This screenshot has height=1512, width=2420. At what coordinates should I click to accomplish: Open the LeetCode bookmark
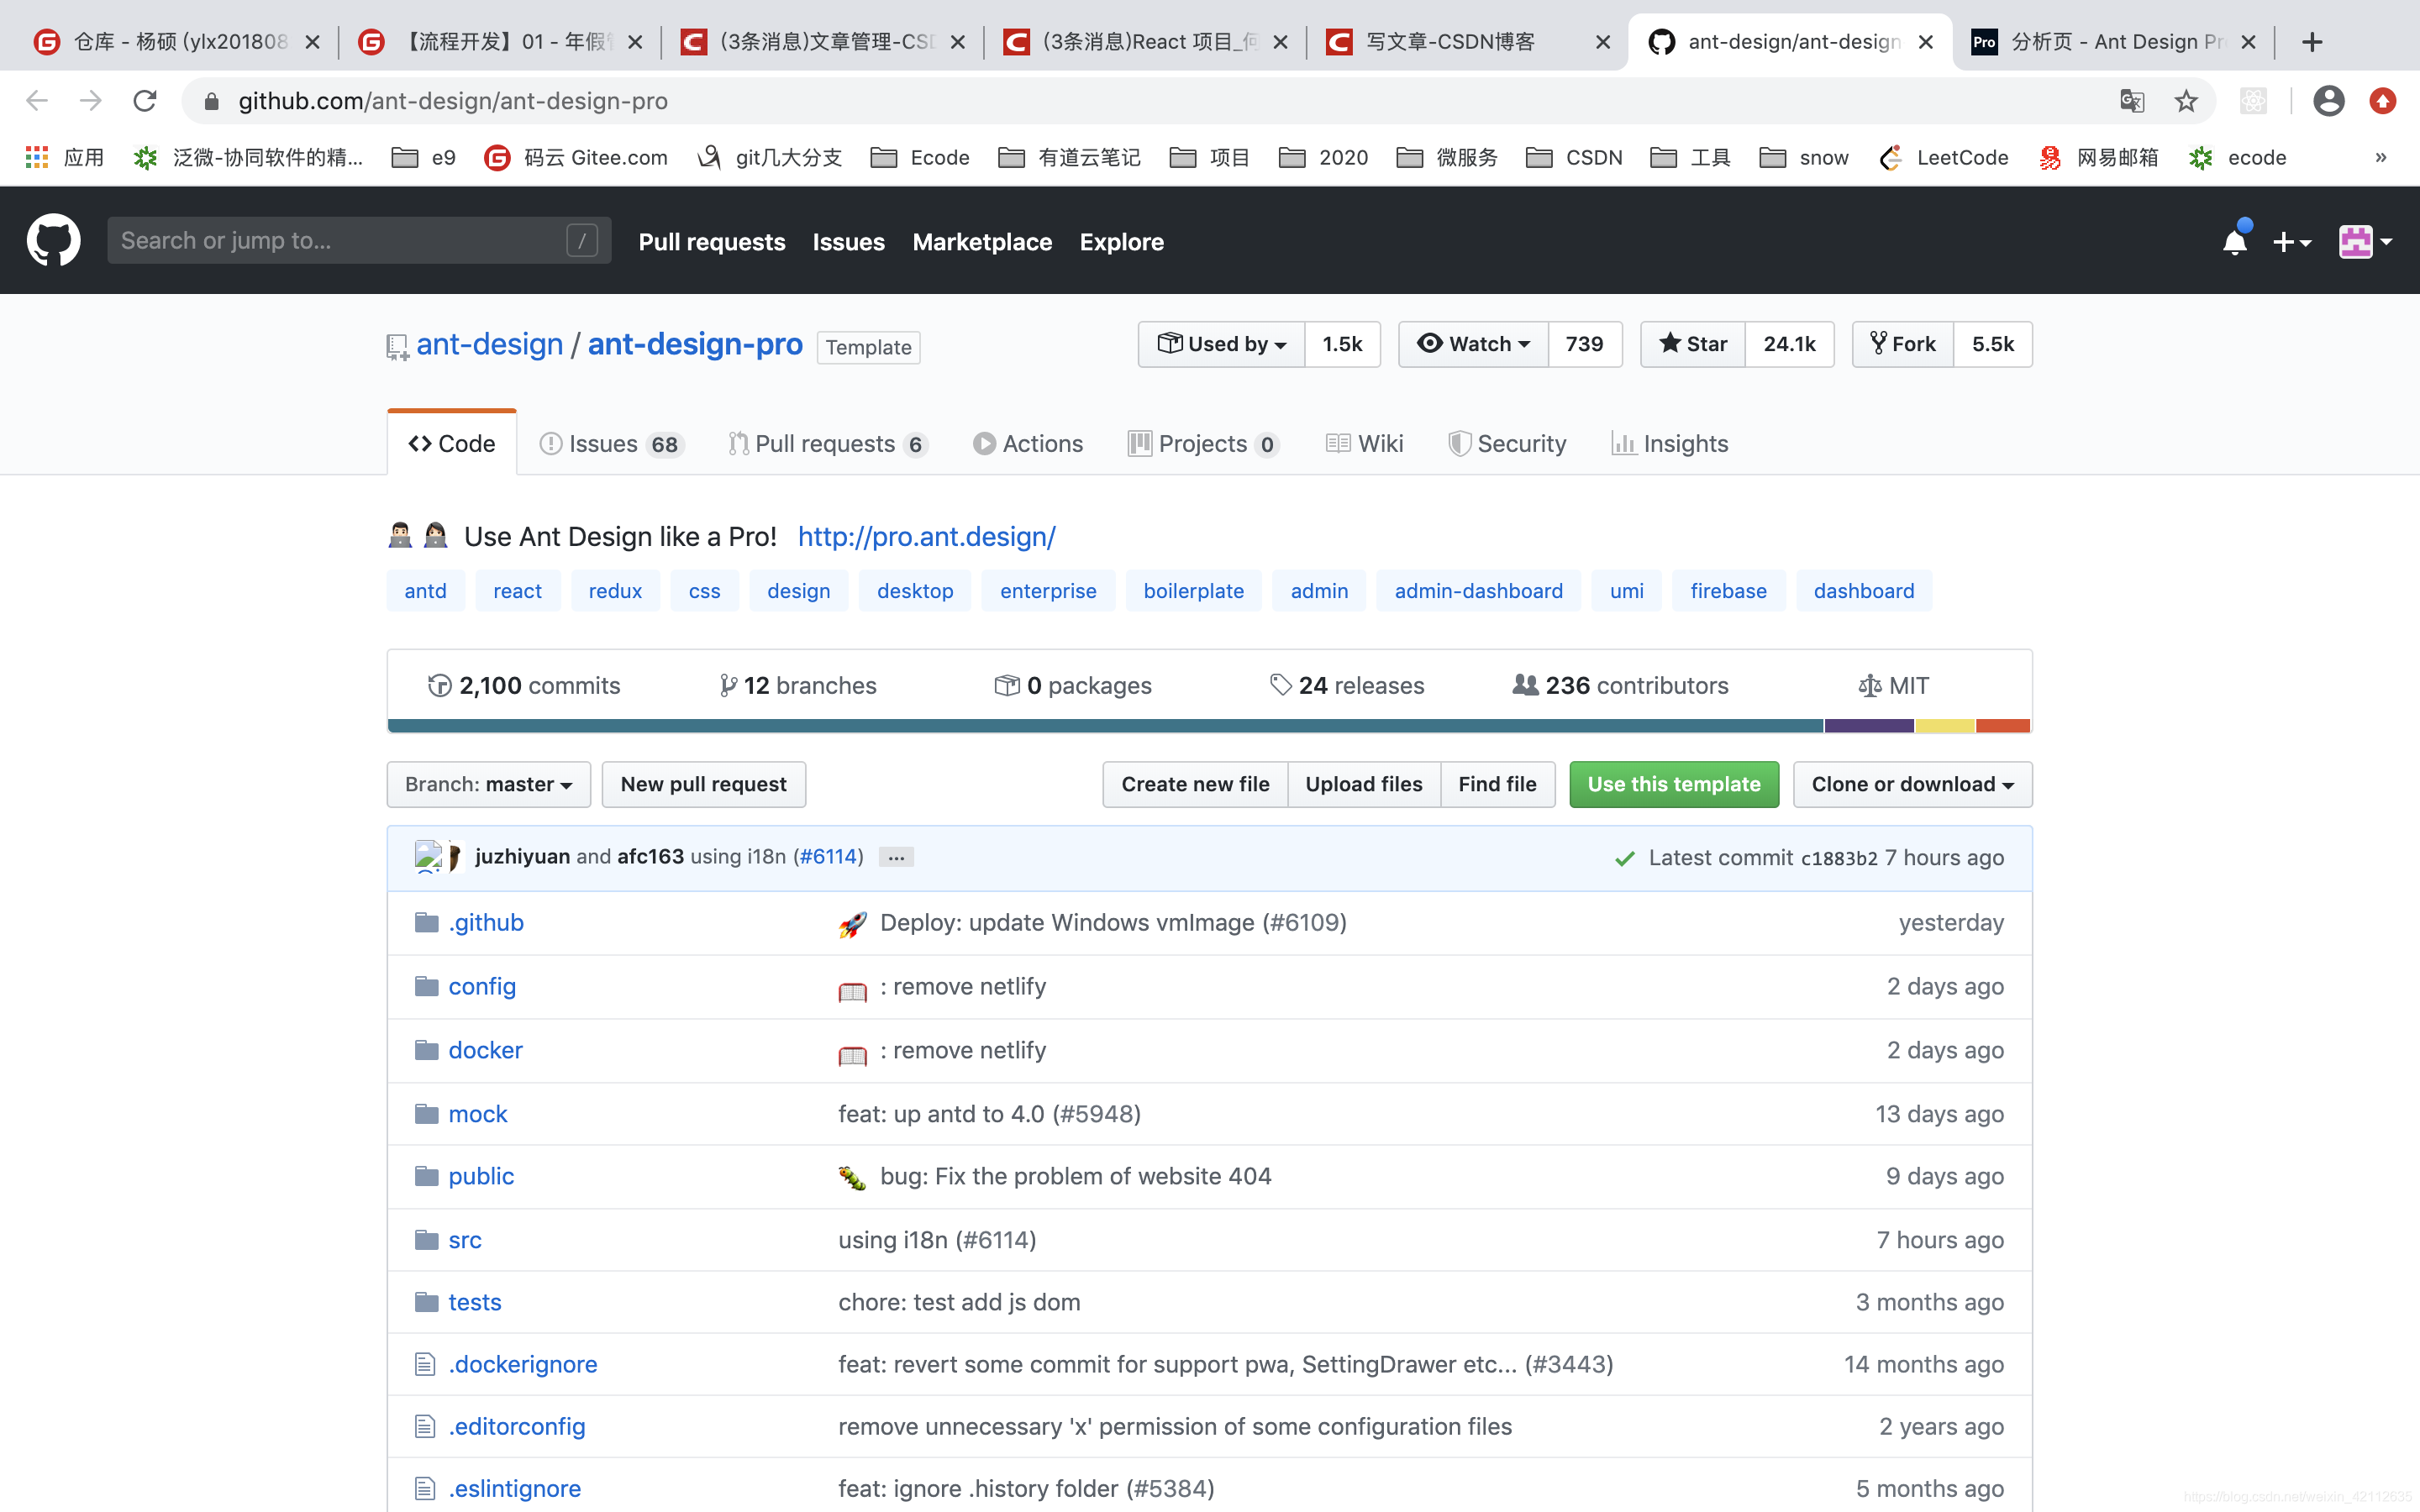click(x=1944, y=157)
